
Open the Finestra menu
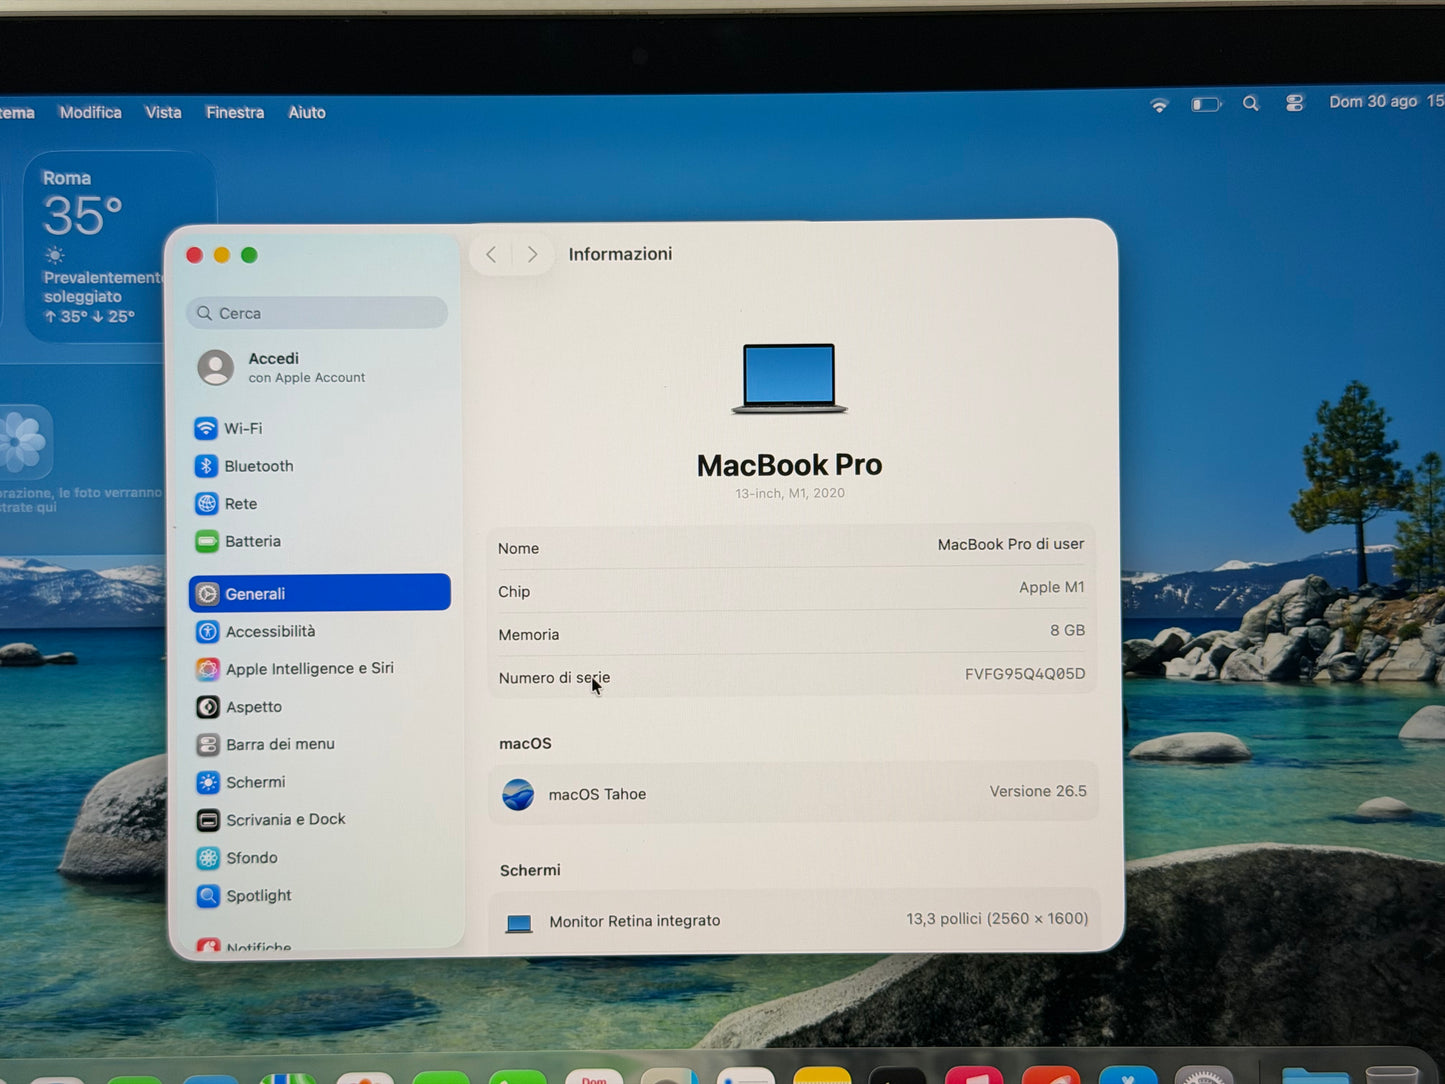(x=235, y=112)
